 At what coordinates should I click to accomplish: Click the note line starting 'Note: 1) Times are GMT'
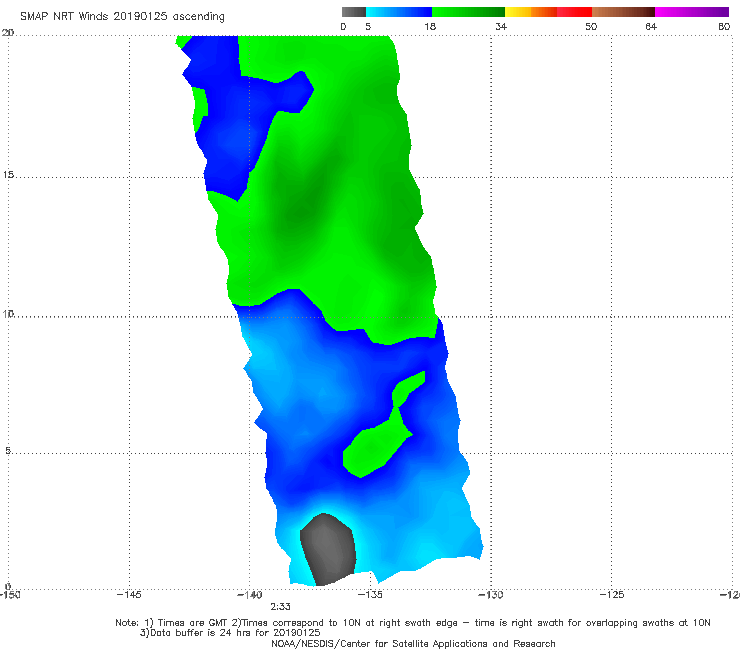[x=413, y=623]
